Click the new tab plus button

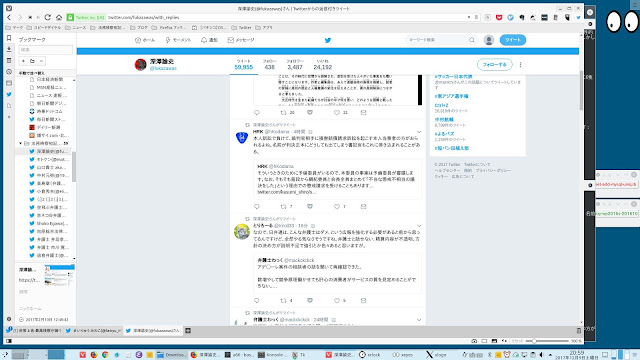188,331
